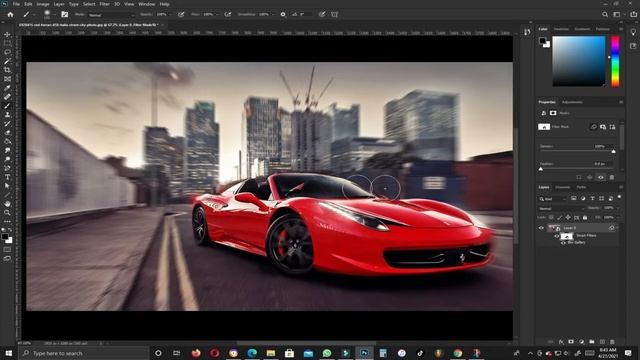
Task: Open the Filter menu
Action: click(x=104, y=4)
